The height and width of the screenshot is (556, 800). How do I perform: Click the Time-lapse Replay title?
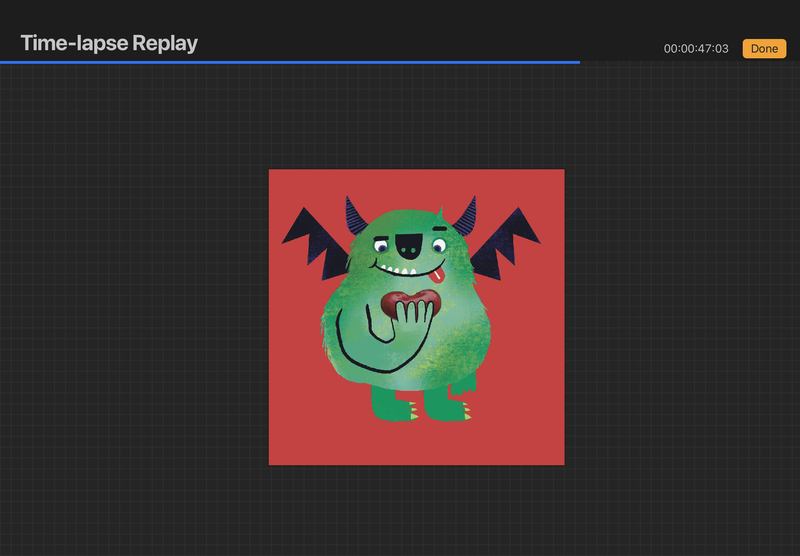(109, 43)
